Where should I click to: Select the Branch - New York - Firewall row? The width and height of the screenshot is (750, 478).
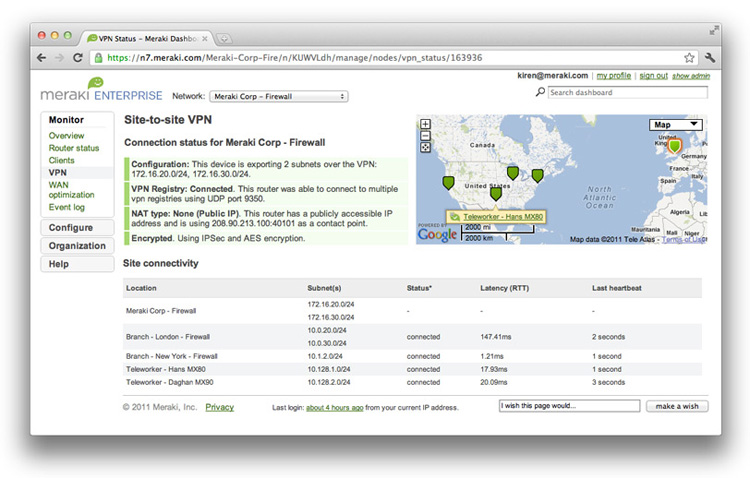[x=412, y=356]
